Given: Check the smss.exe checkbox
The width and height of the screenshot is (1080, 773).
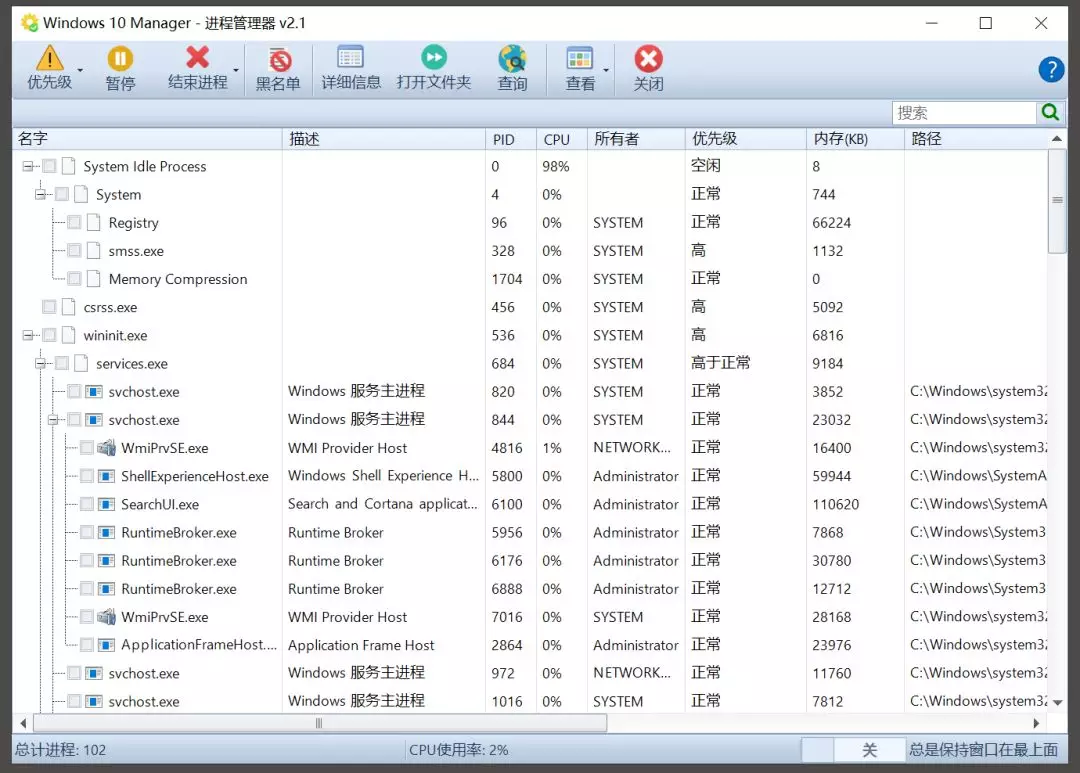Looking at the screenshot, I should [74, 251].
